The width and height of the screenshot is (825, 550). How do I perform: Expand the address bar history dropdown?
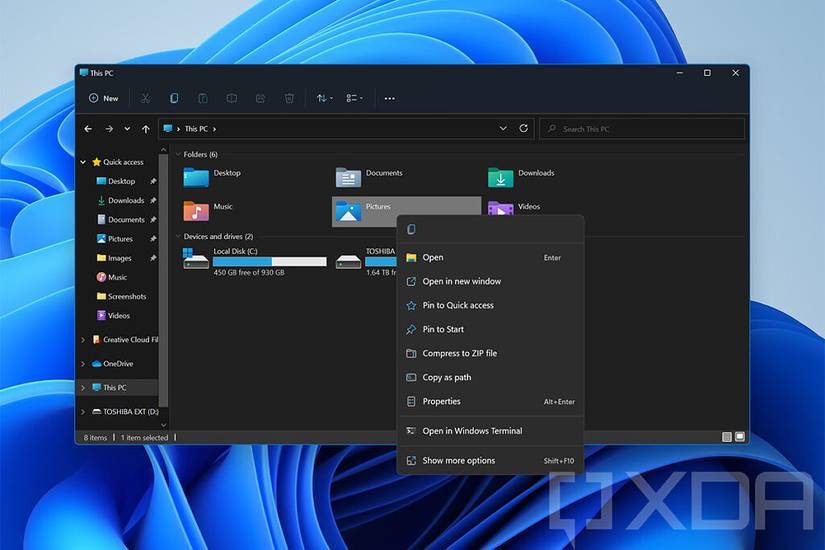[x=503, y=128]
